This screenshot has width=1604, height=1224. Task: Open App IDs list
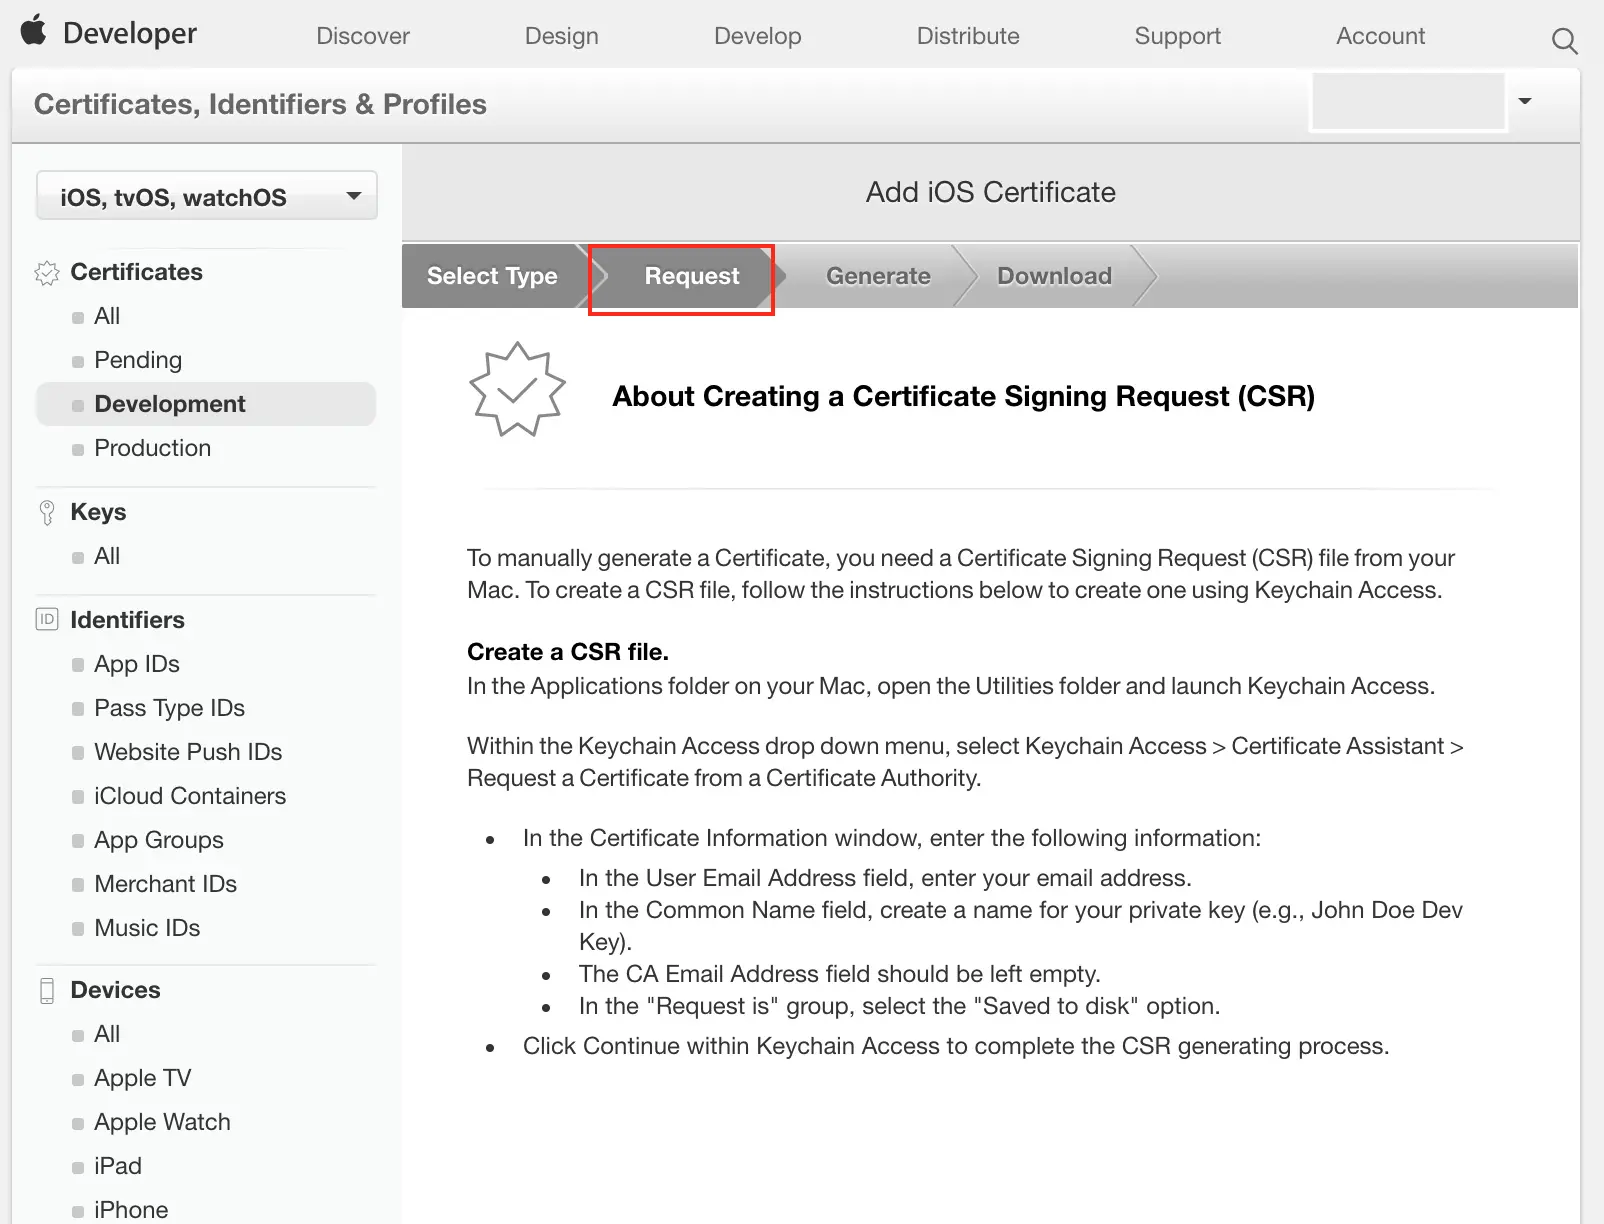coord(137,664)
